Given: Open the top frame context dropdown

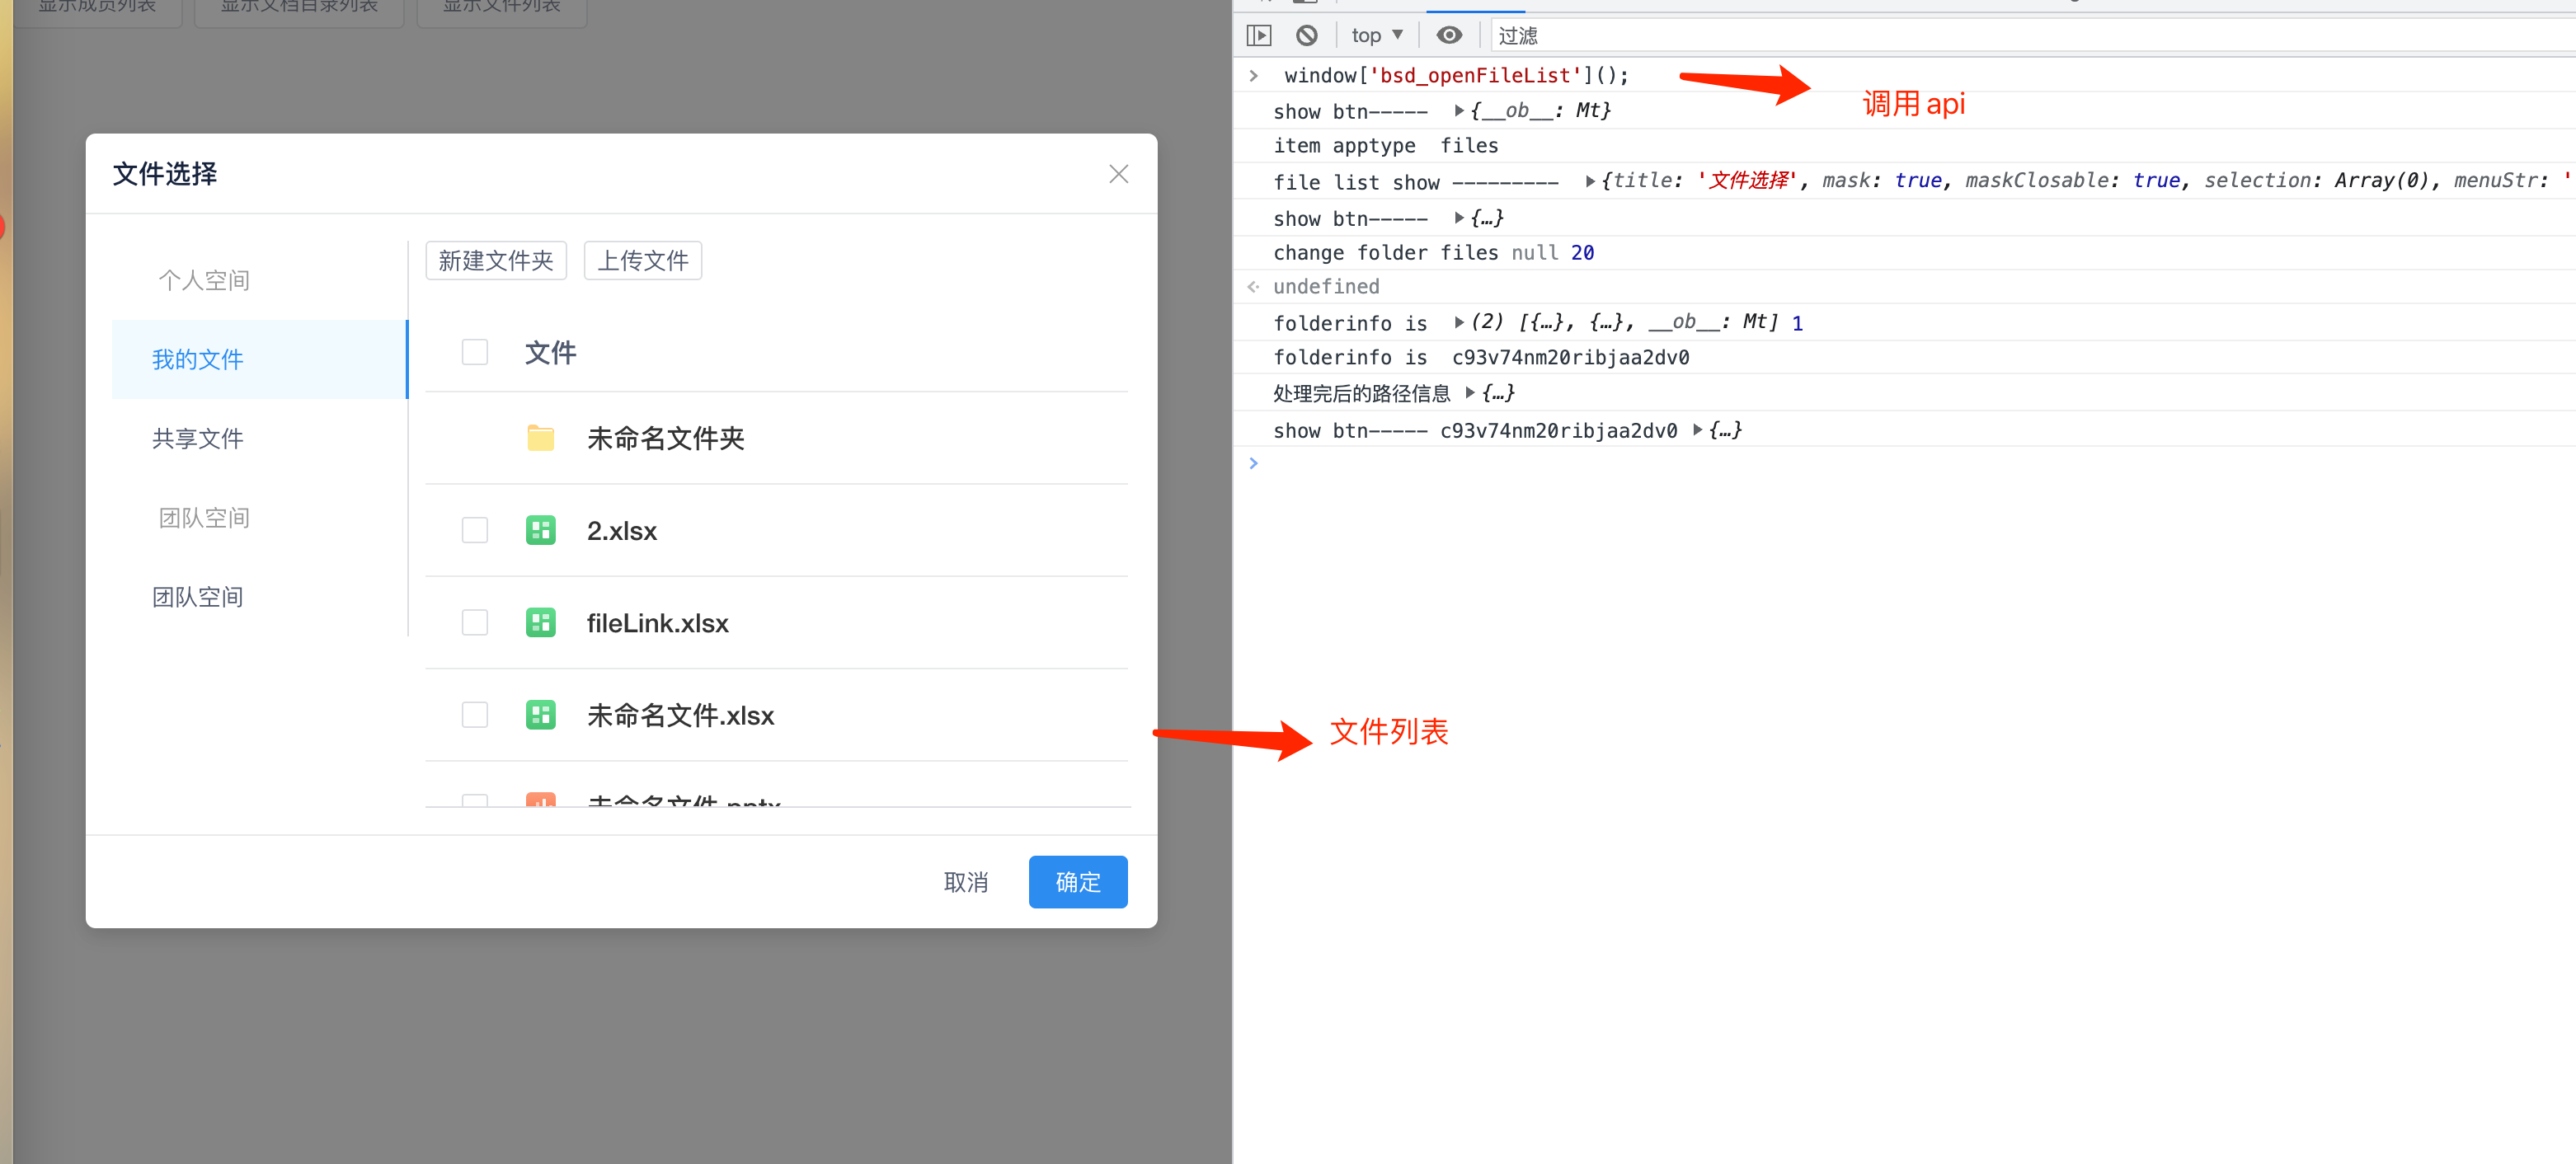Looking at the screenshot, I should tap(1376, 35).
